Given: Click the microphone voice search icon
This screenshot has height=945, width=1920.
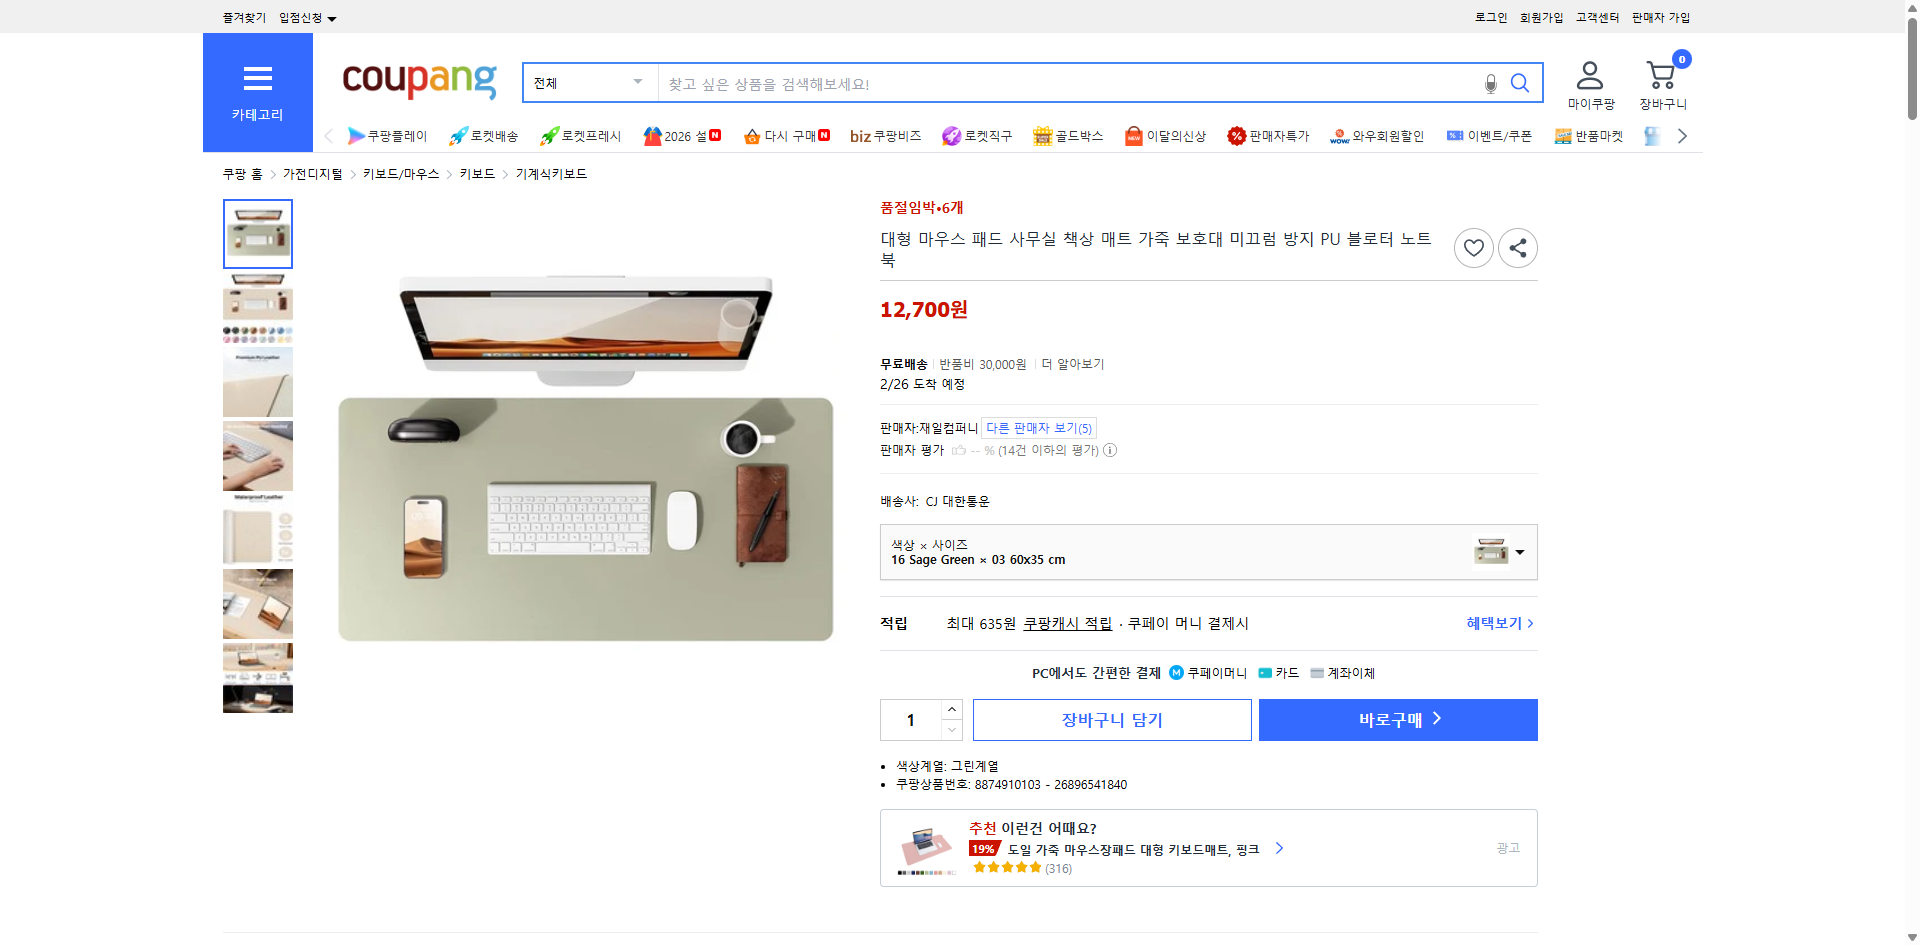Looking at the screenshot, I should click(x=1489, y=83).
